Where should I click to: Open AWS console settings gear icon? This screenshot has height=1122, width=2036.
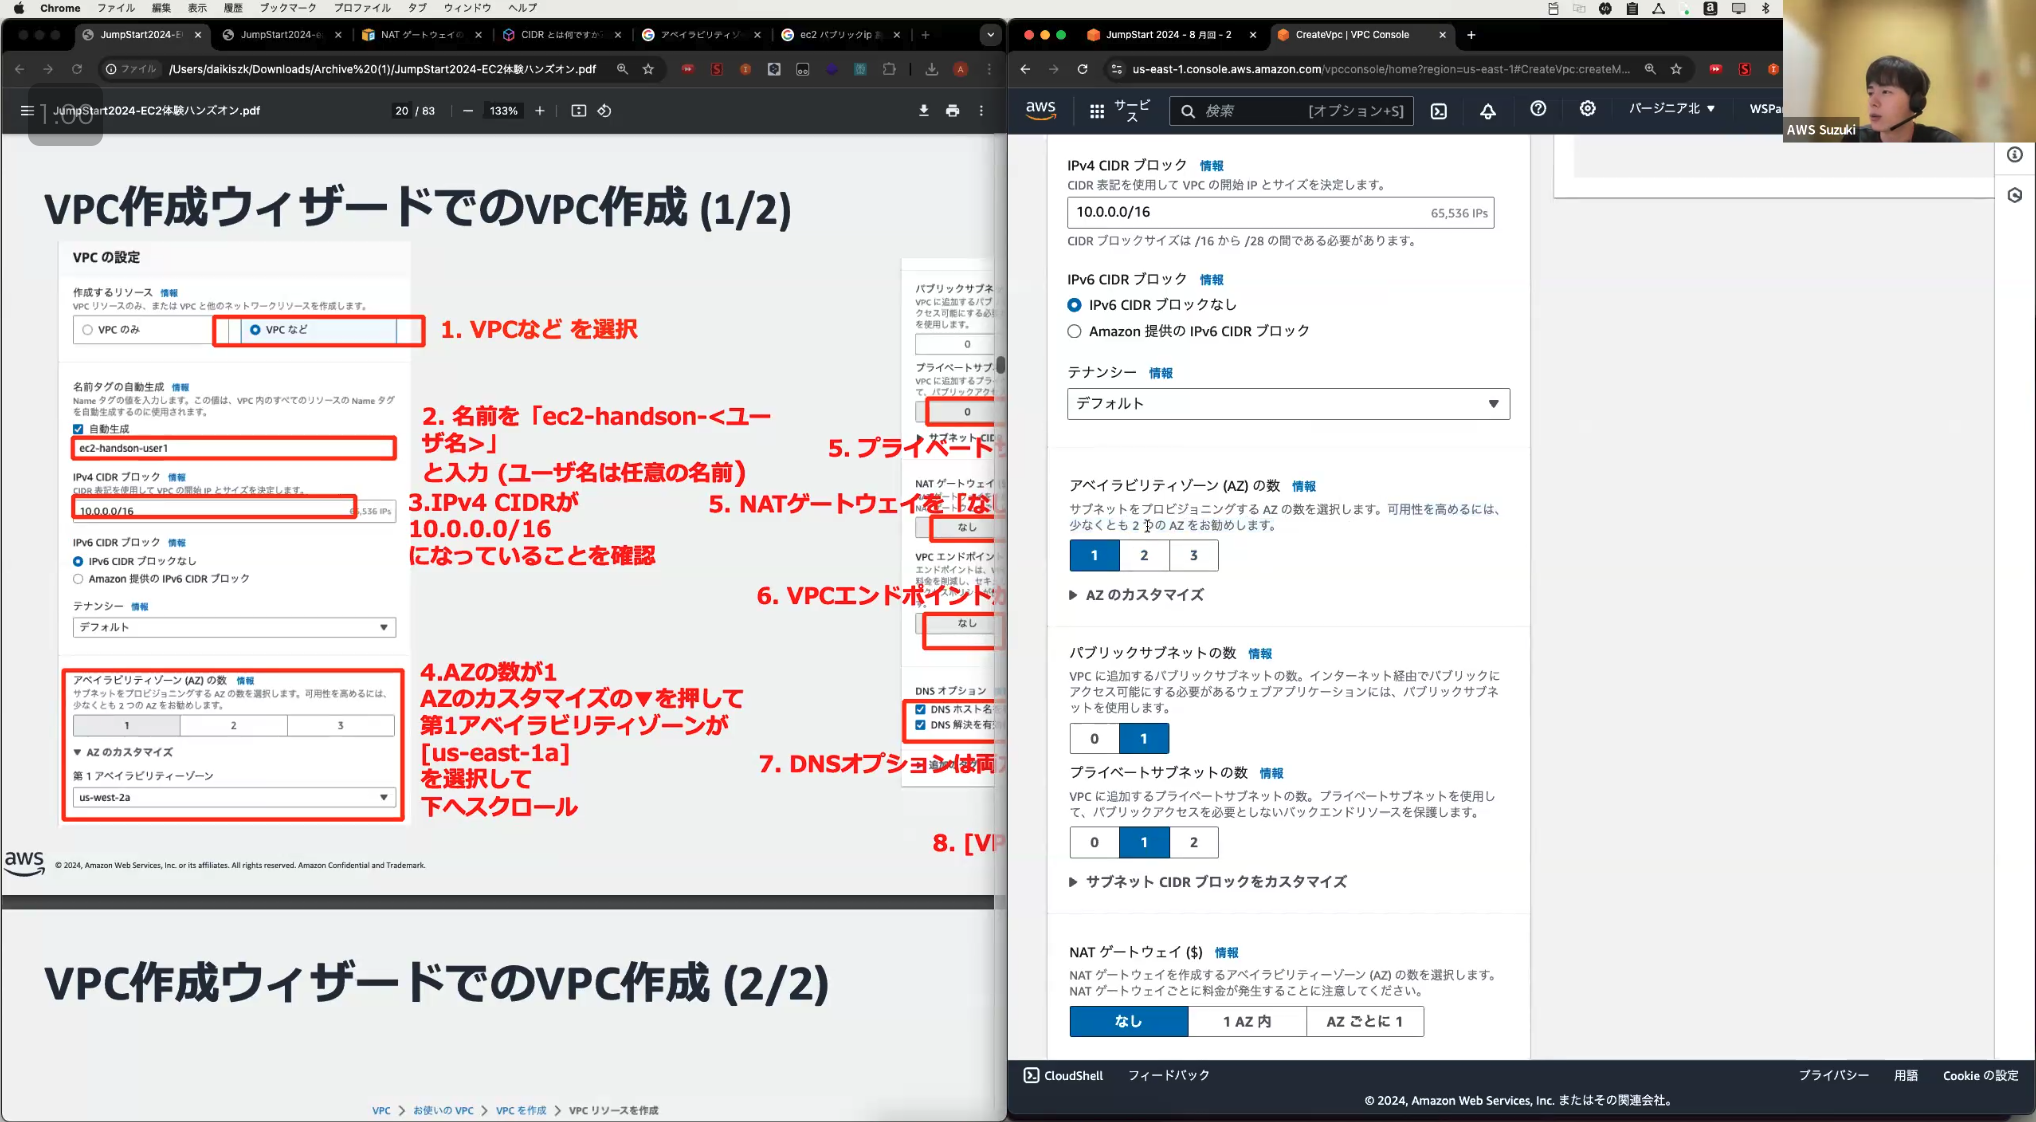[1587, 109]
